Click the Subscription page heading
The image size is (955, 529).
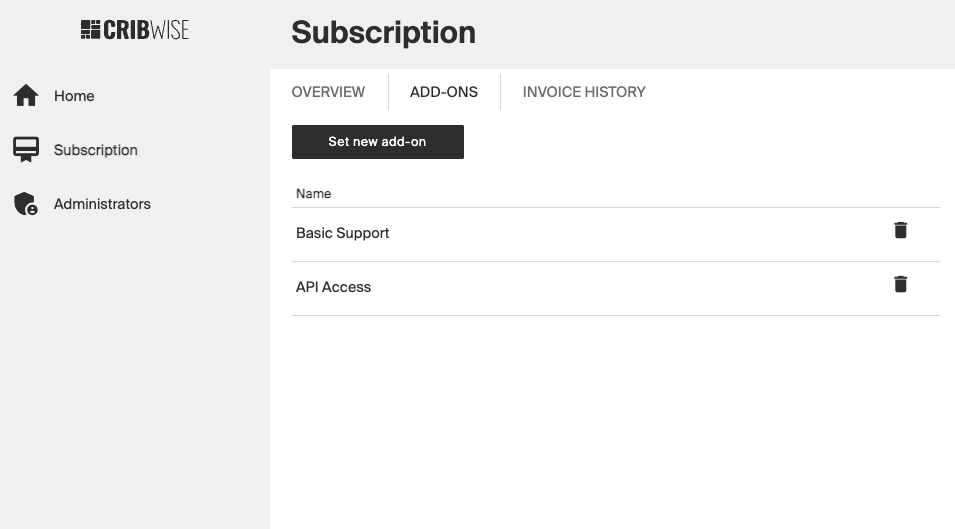(x=383, y=32)
